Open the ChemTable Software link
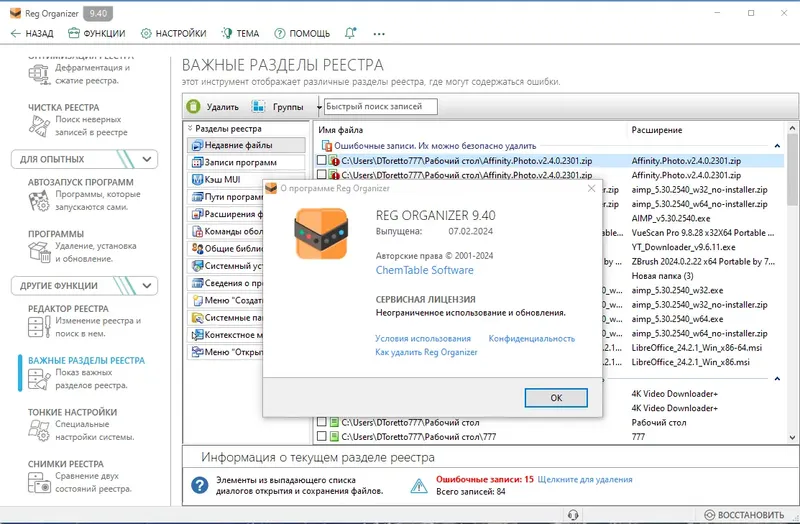This screenshot has width=800, height=524. tap(424, 270)
